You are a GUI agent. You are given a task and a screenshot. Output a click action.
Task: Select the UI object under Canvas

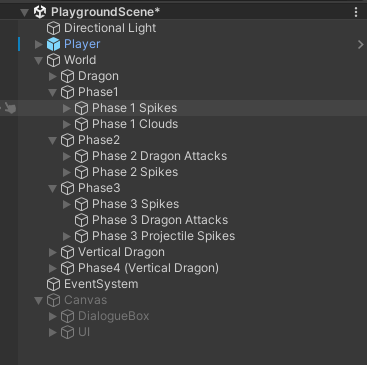(x=84, y=332)
